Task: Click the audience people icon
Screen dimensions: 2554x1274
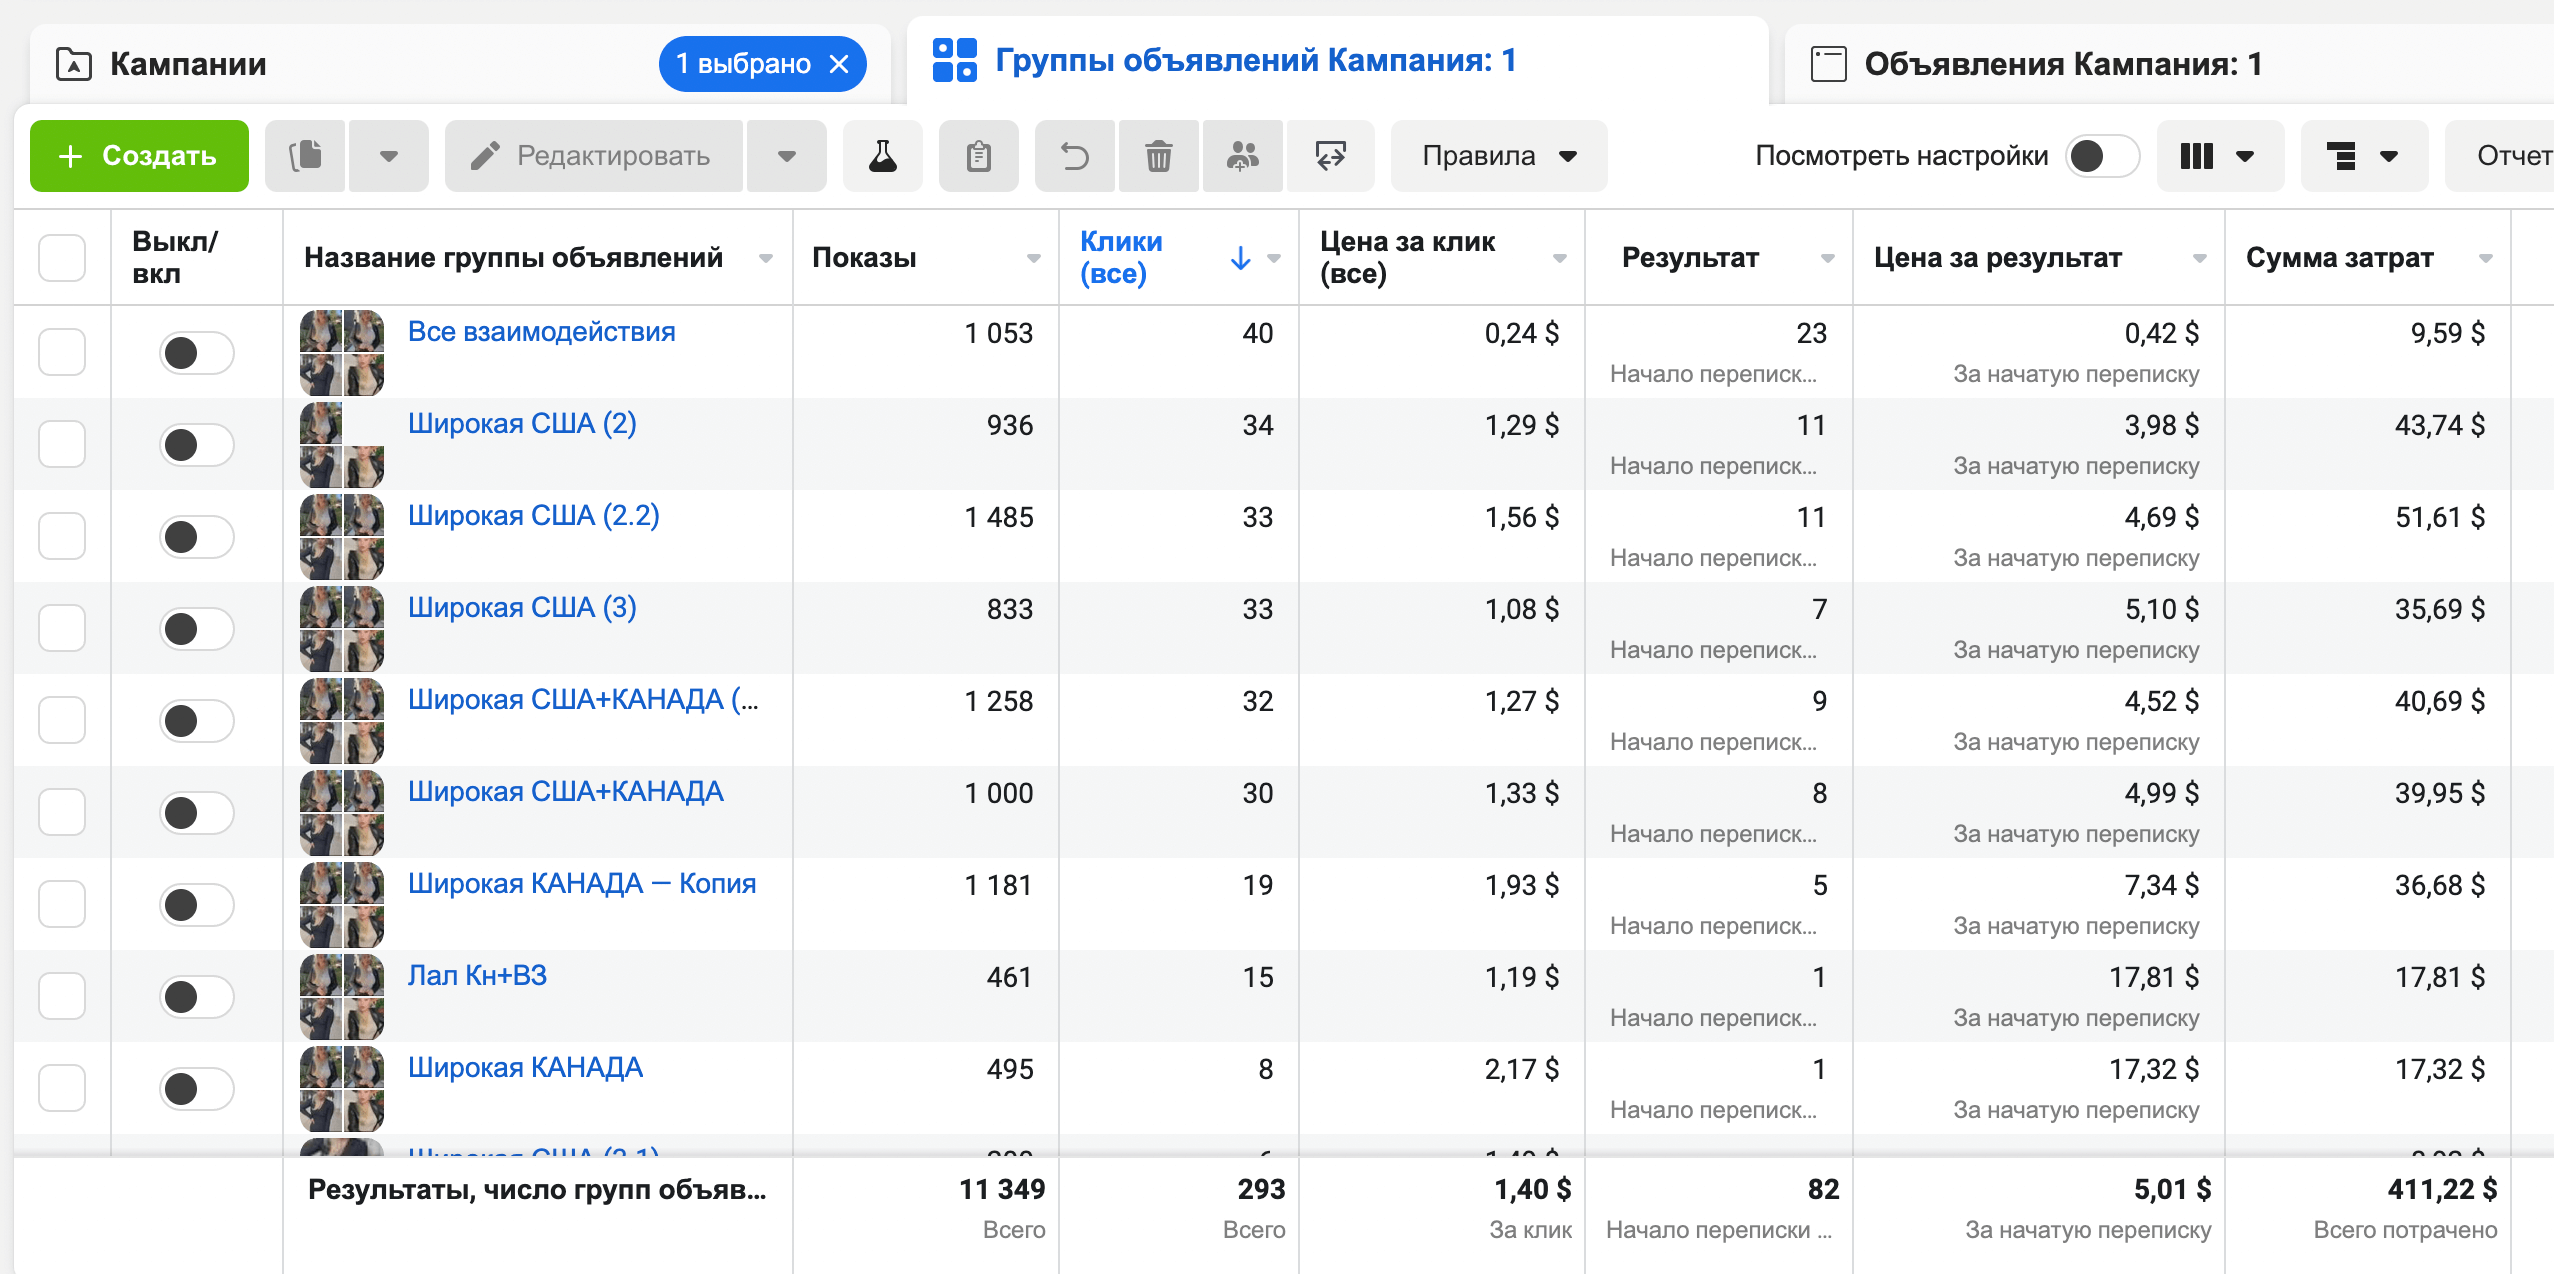Action: pos(1242,156)
